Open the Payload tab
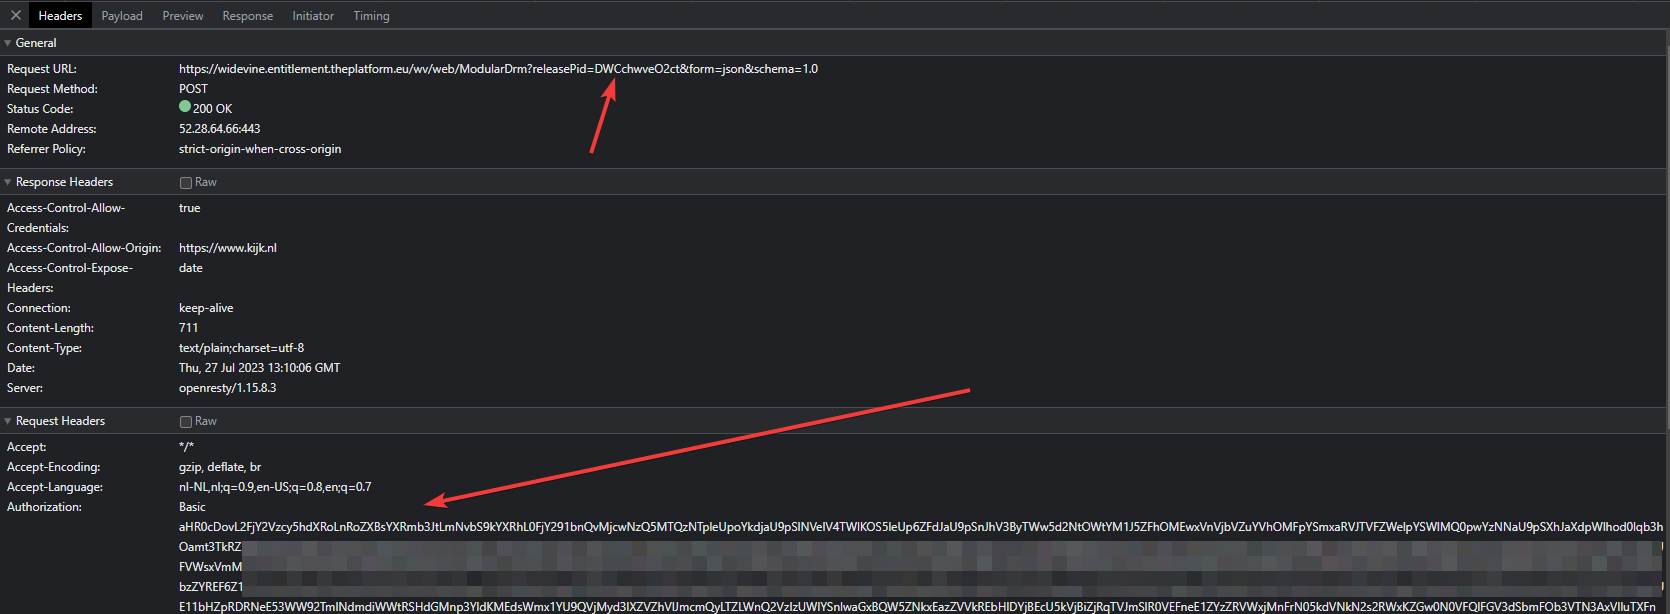The height and width of the screenshot is (614, 1670). pyautogui.click(x=122, y=16)
